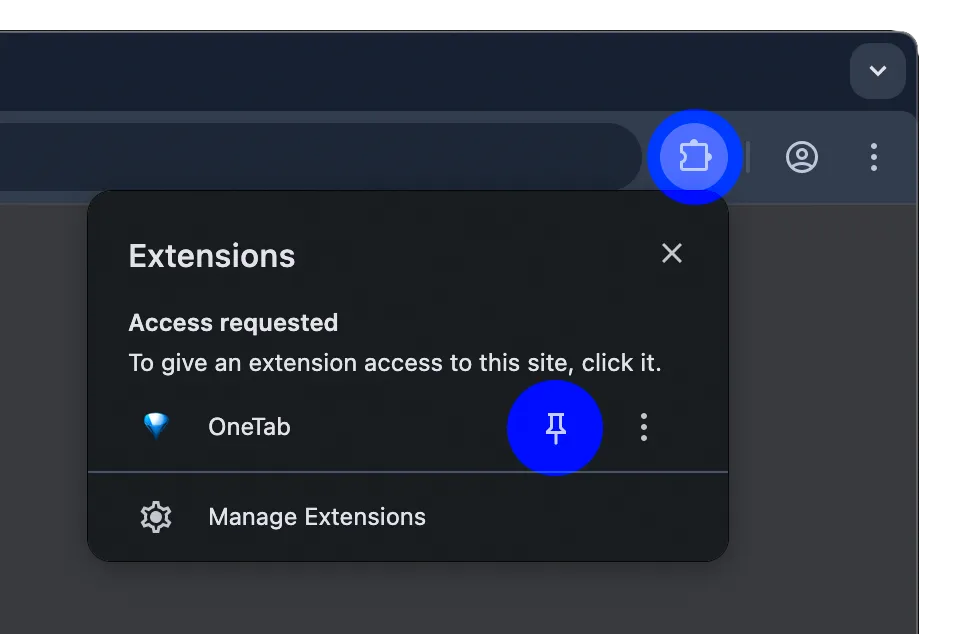This screenshot has width=960, height=634.
Task: Click the divider beside the profile icon
Action: [x=748, y=157]
